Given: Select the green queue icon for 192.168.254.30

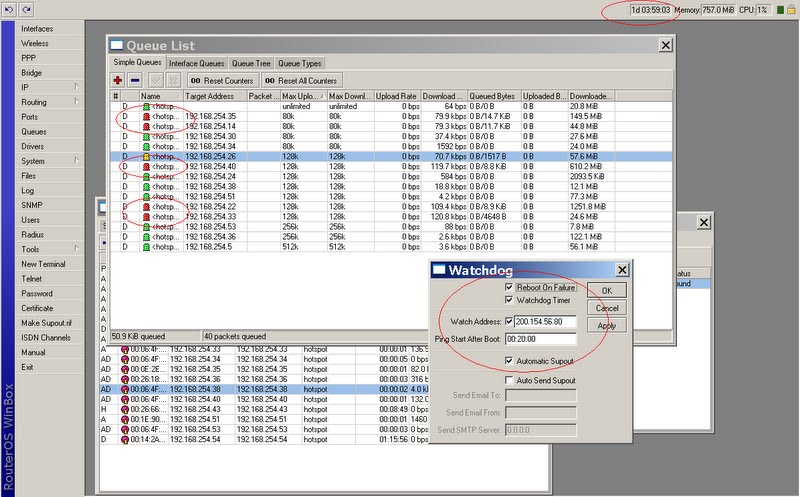Looking at the screenshot, I should (x=146, y=137).
